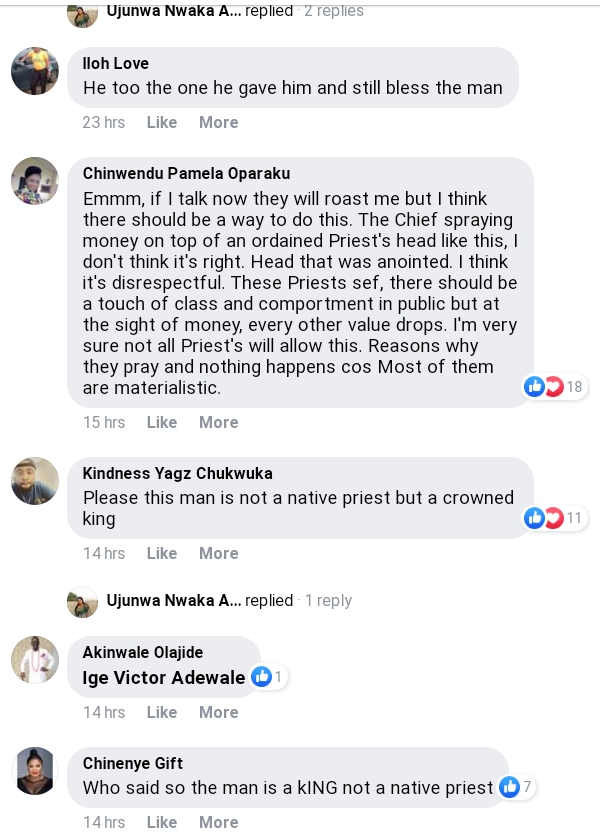This screenshot has width=600, height=833.
Task: View Kindness Yagz Chukwuka's profile photo
Action: coord(35,481)
